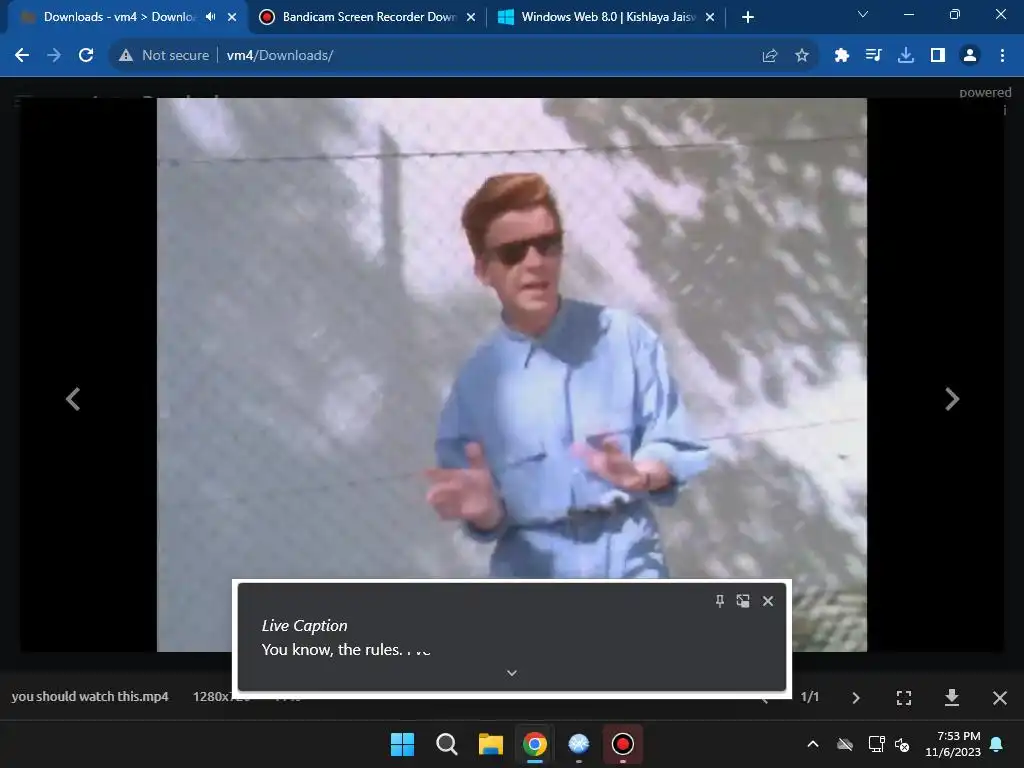1024x768 pixels.
Task: Switch to Downloads - vm4 tab
Action: [120, 17]
